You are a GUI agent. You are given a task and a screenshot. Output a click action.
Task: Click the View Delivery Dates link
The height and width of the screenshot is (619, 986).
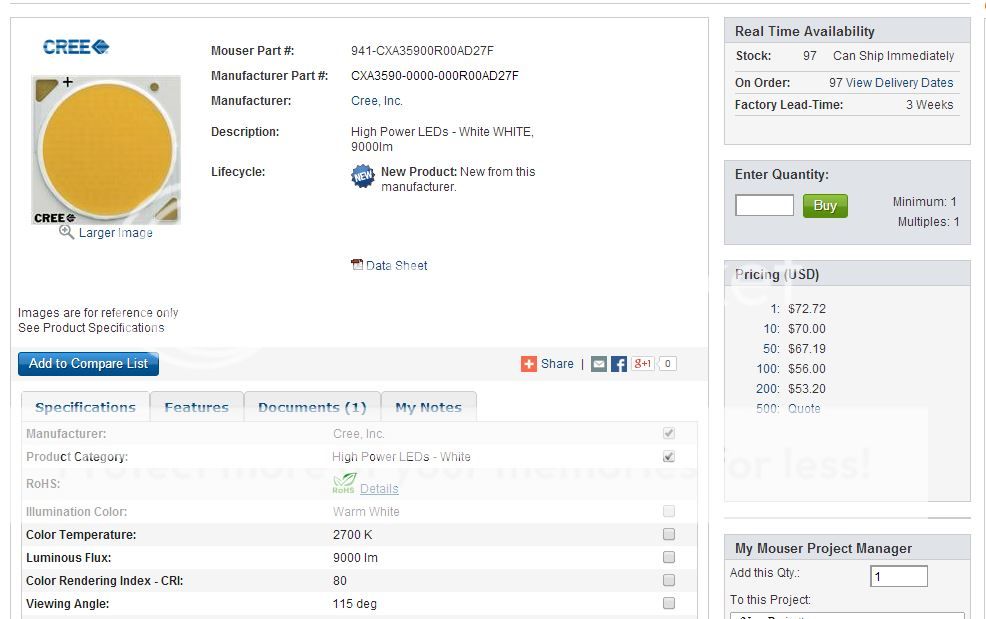coord(899,82)
